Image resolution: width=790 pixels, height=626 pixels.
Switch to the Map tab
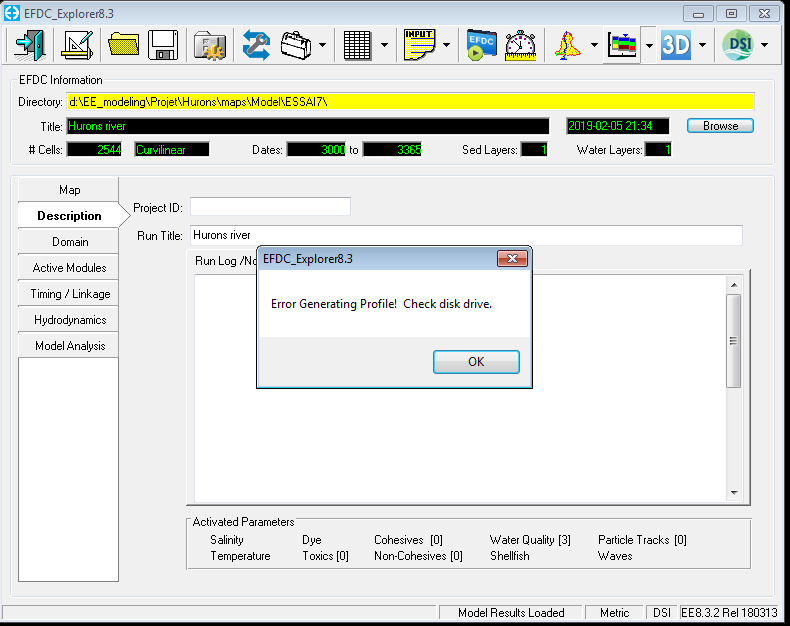tap(69, 190)
